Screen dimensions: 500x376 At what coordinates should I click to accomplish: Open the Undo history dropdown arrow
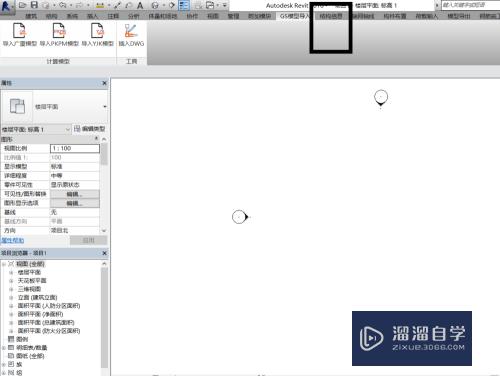click(x=71, y=5)
